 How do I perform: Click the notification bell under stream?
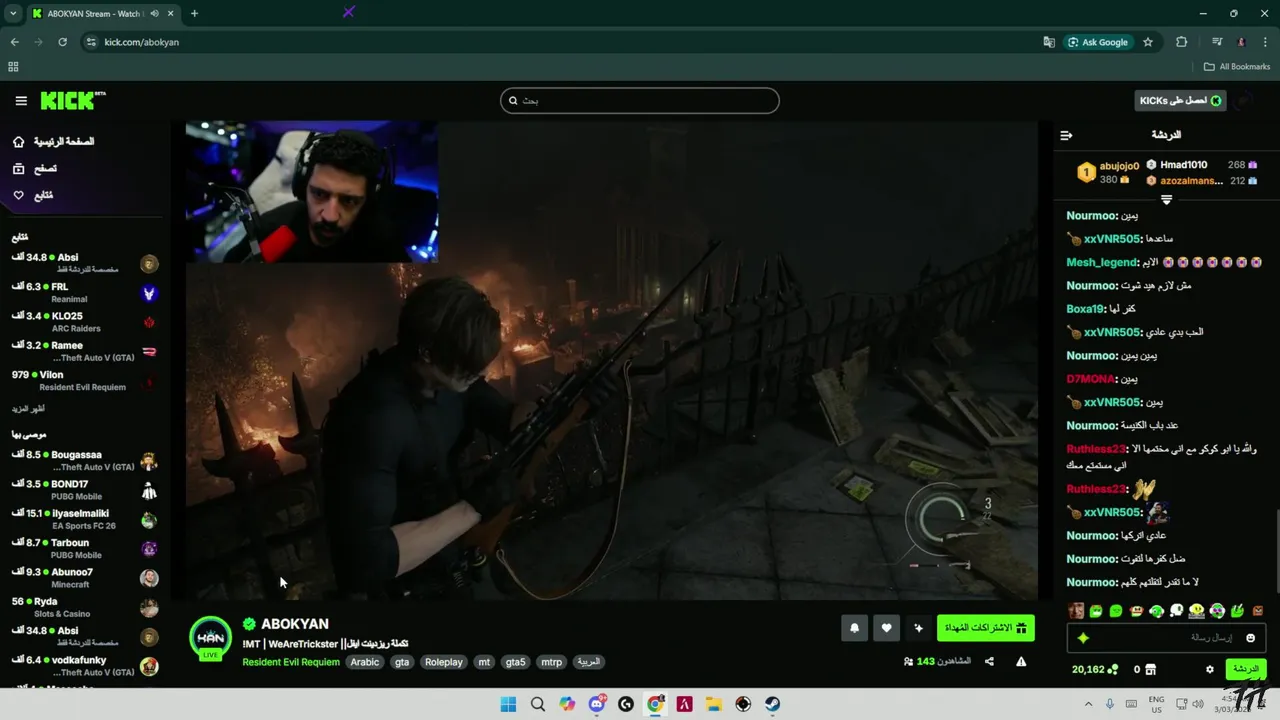(x=855, y=628)
